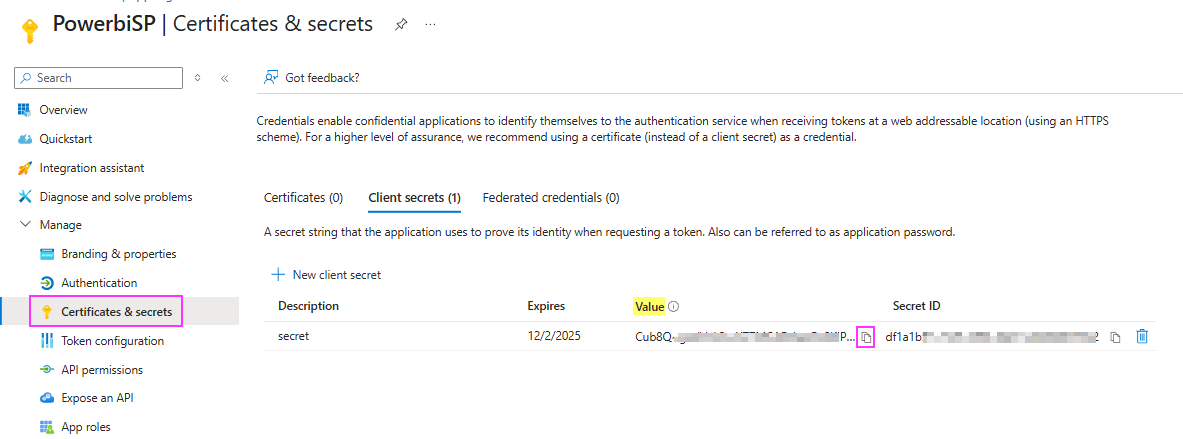Click the Value column header
This screenshot has width=1183, height=439.
pos(650,306)
